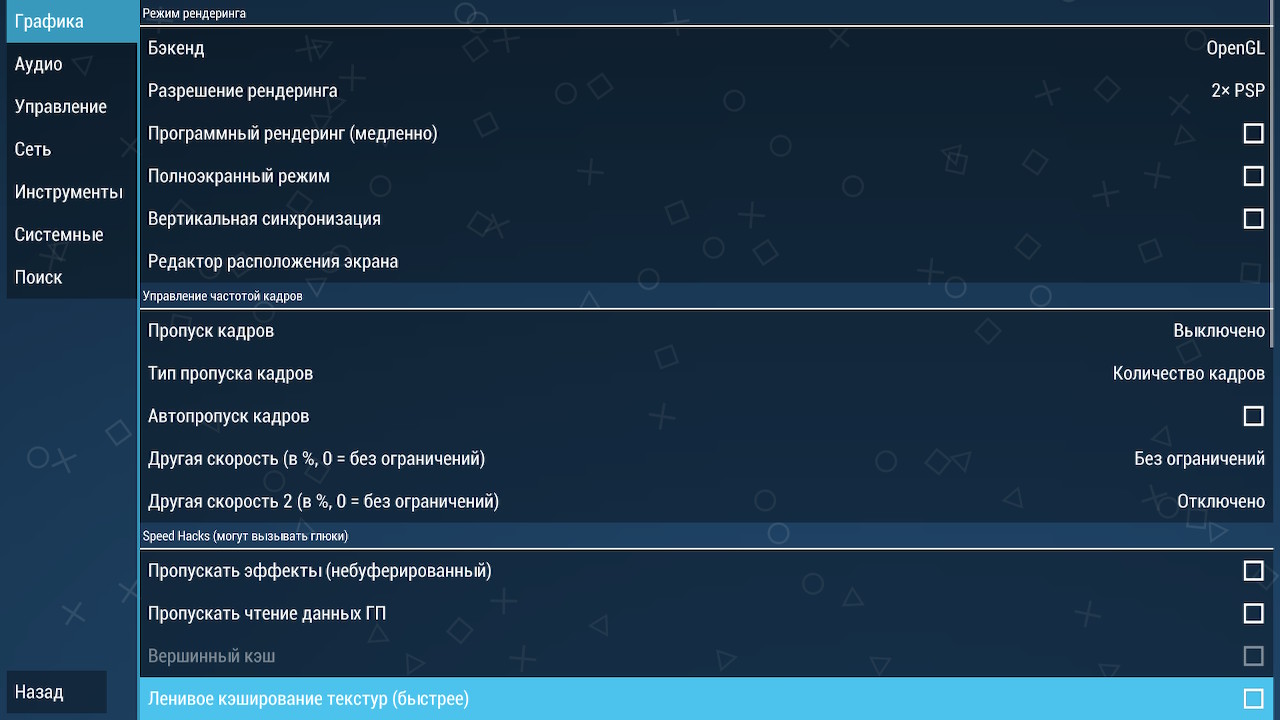The height and width of the screenshot is (720, 1280).
Task: Toggle Пропускать чтение данных ГП checkbox
Action: click(1253, 613)
